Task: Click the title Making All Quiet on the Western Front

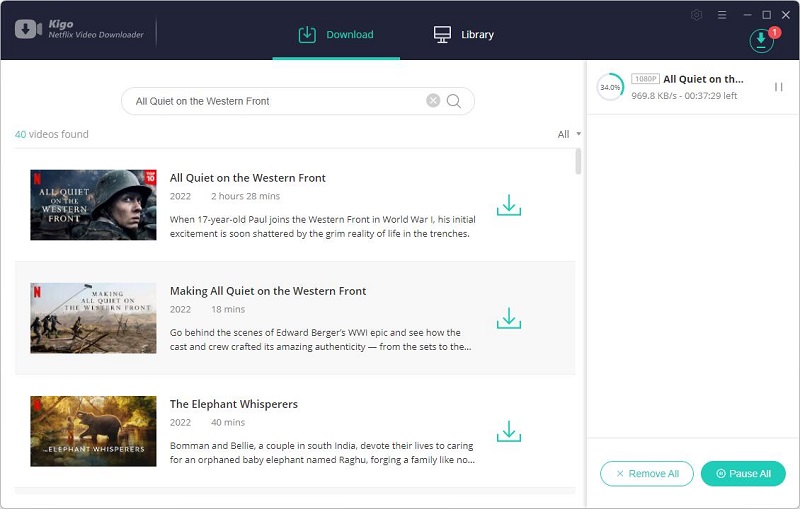Action: pyautogui.click(x=268, y=291)
